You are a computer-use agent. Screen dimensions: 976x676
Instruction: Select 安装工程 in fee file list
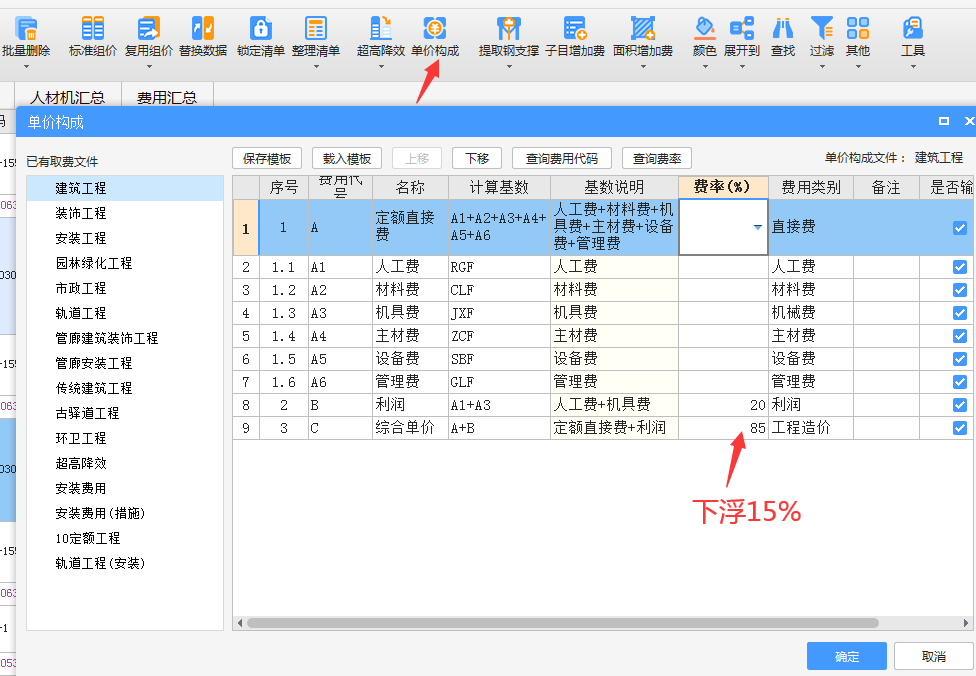tap(125, 238)
